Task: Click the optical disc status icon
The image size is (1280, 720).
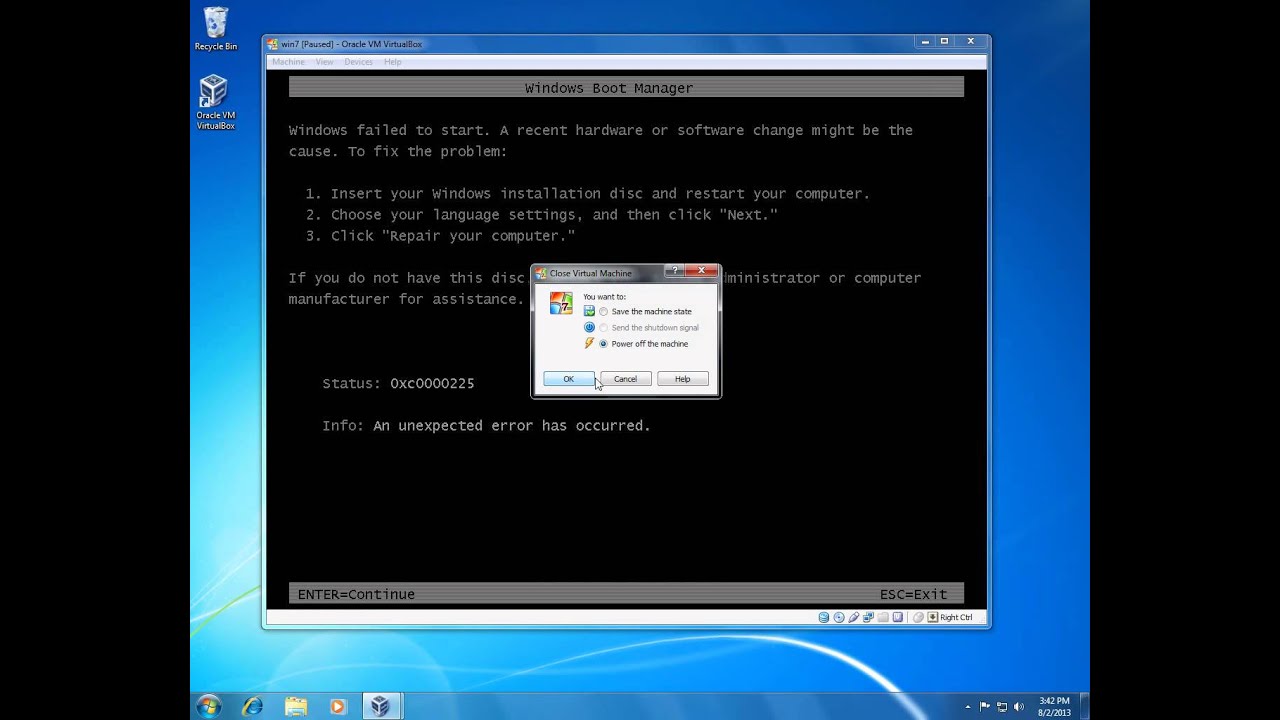Action: point(839,617)
